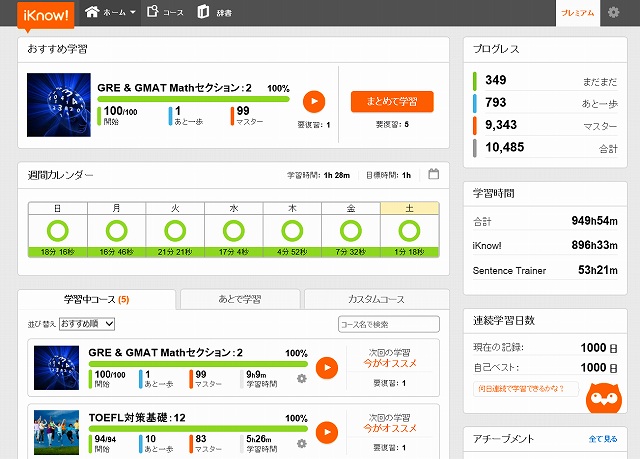
Task: Click the 5h26m 学習時間 value
Action: pyautogui.click(x=259, y=439)
